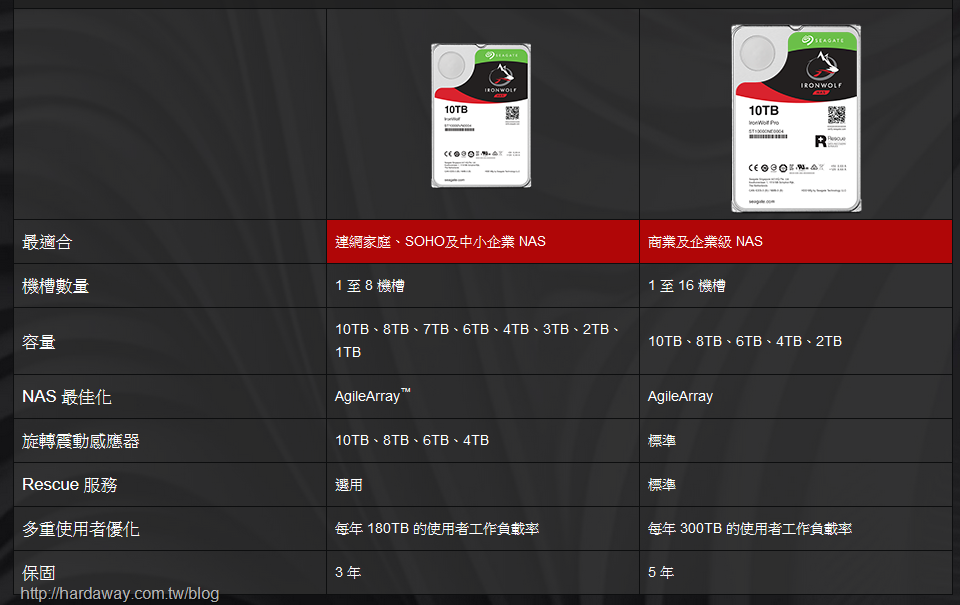Click '每年 180TB 的使用者工作負載率' cell
960x605 pixels.
click(483, 529)
